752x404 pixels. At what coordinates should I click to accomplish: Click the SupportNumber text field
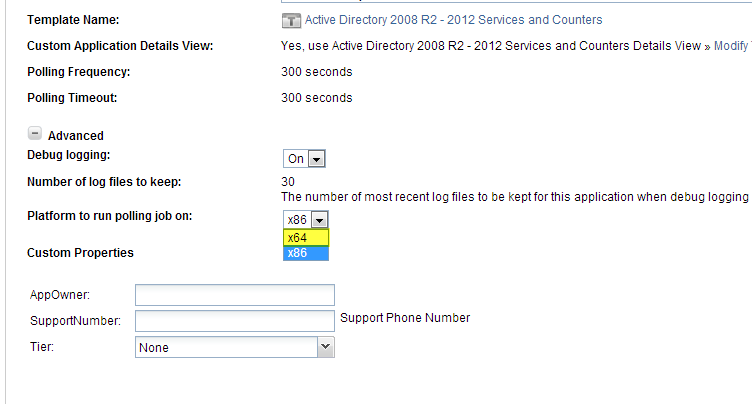pyautogui.click(x=235, y=321)
